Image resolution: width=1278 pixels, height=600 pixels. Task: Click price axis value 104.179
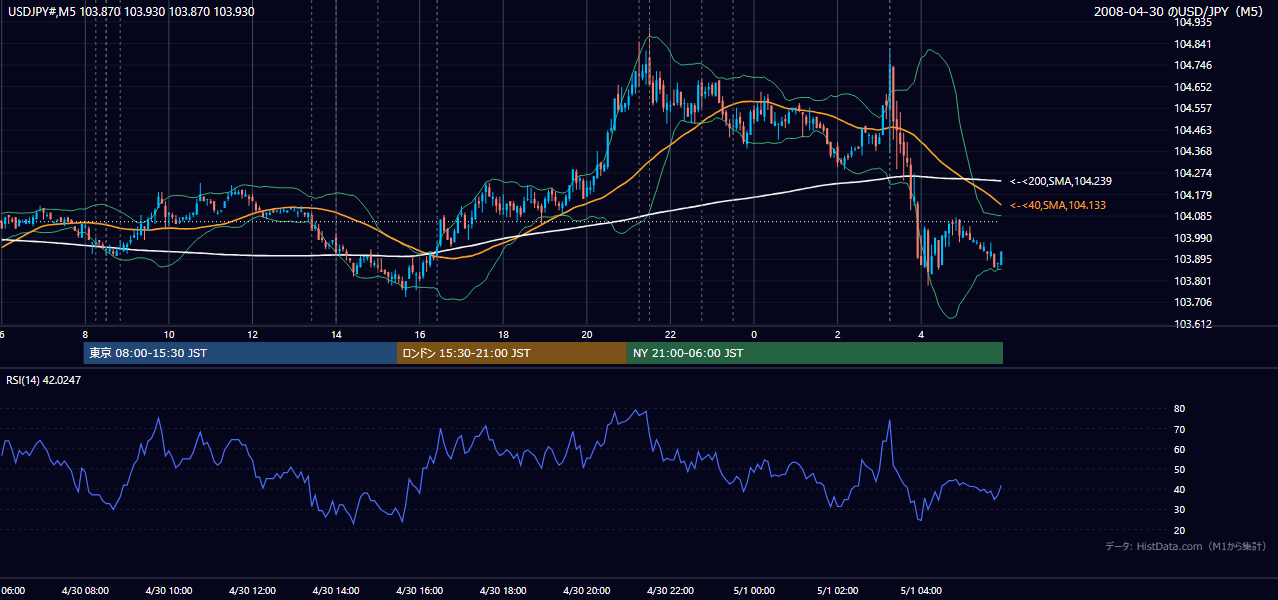1194,195
